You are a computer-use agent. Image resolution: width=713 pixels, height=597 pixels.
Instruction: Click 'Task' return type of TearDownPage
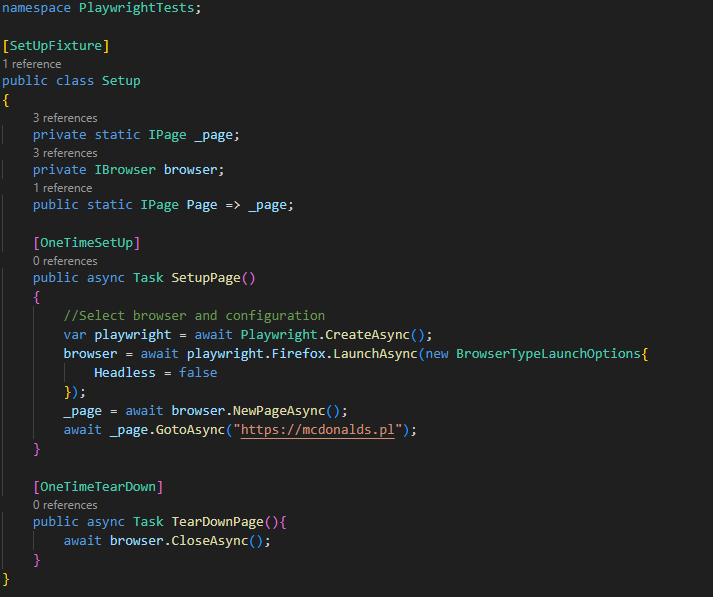(148, 522)
